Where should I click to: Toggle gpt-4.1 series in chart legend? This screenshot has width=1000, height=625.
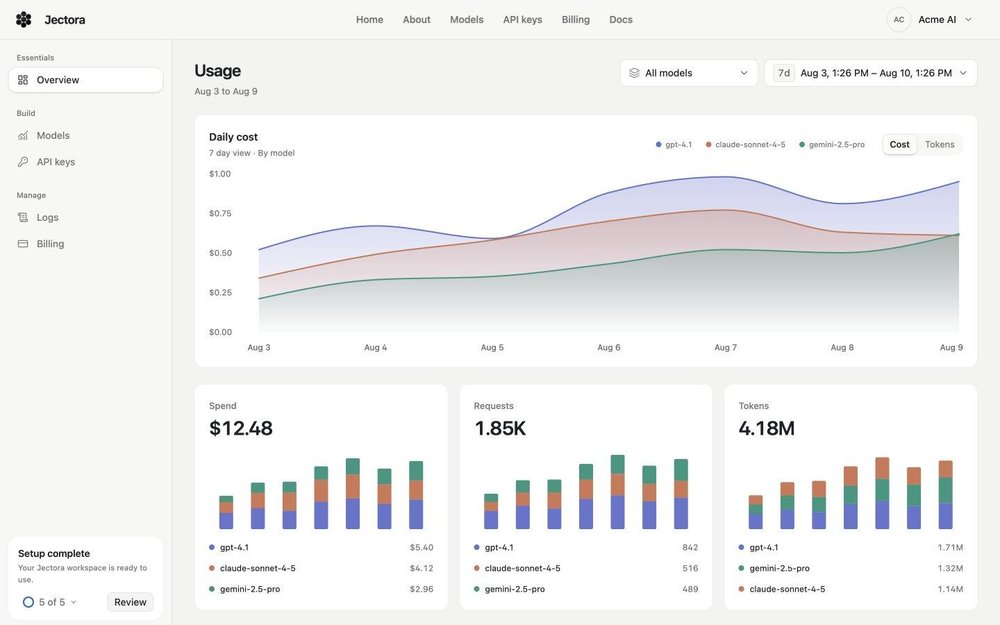[673, 145]
